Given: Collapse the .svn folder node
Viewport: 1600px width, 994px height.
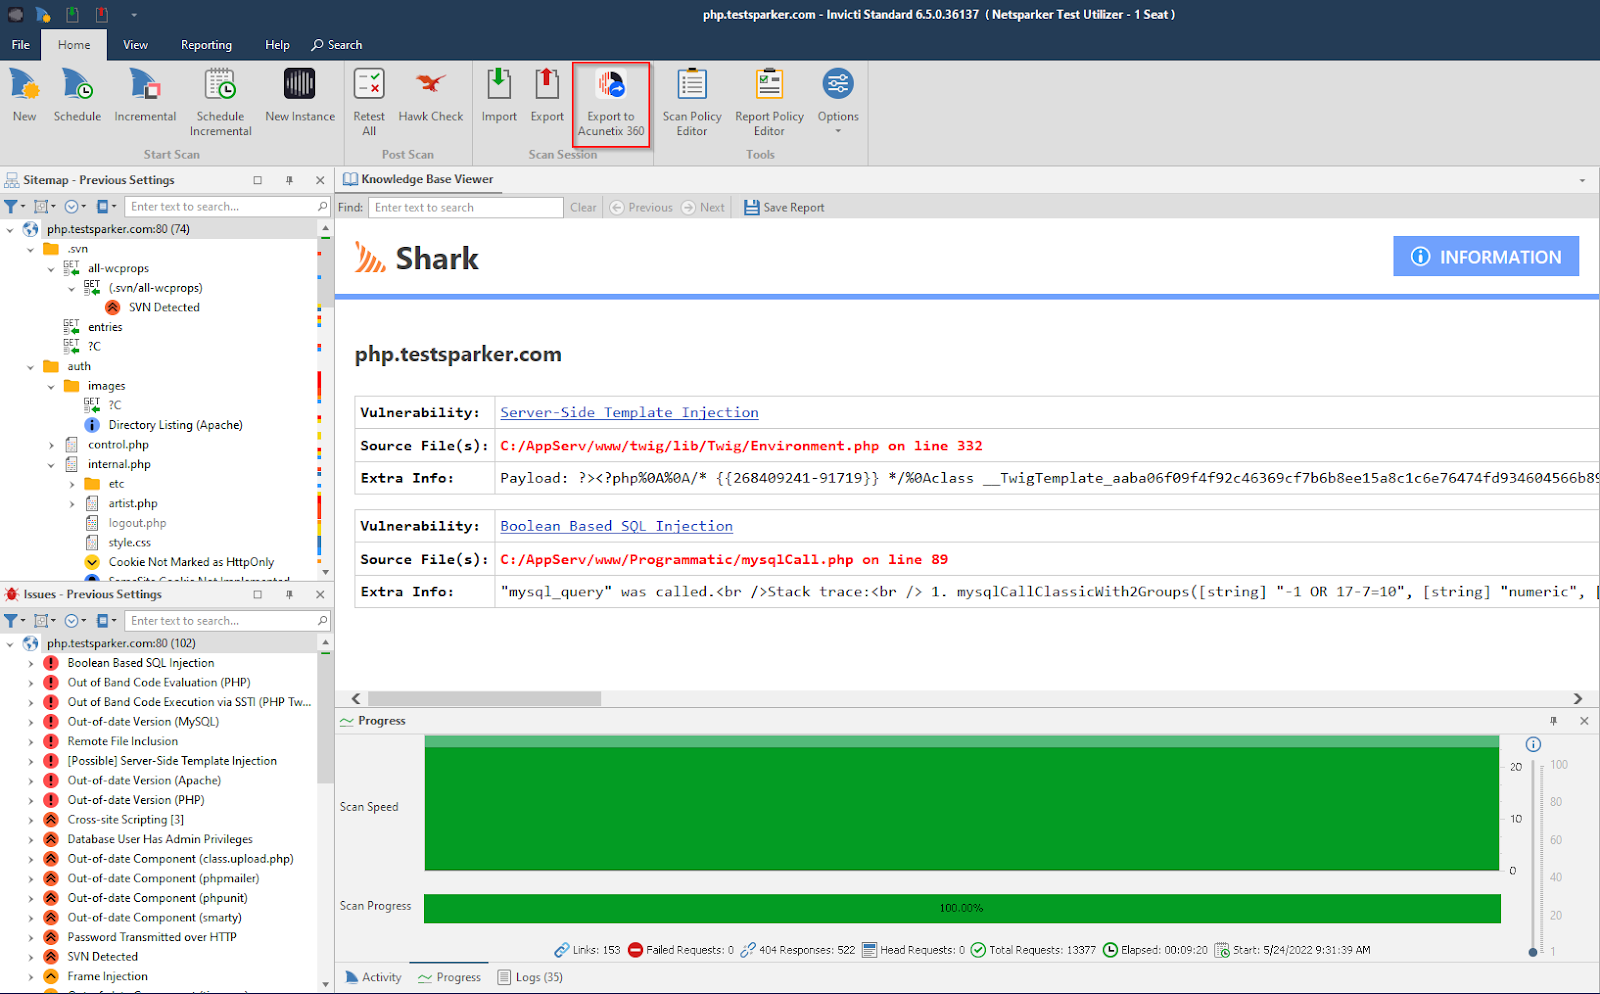Looking at the screenshot, I should (x=31, y=249).
